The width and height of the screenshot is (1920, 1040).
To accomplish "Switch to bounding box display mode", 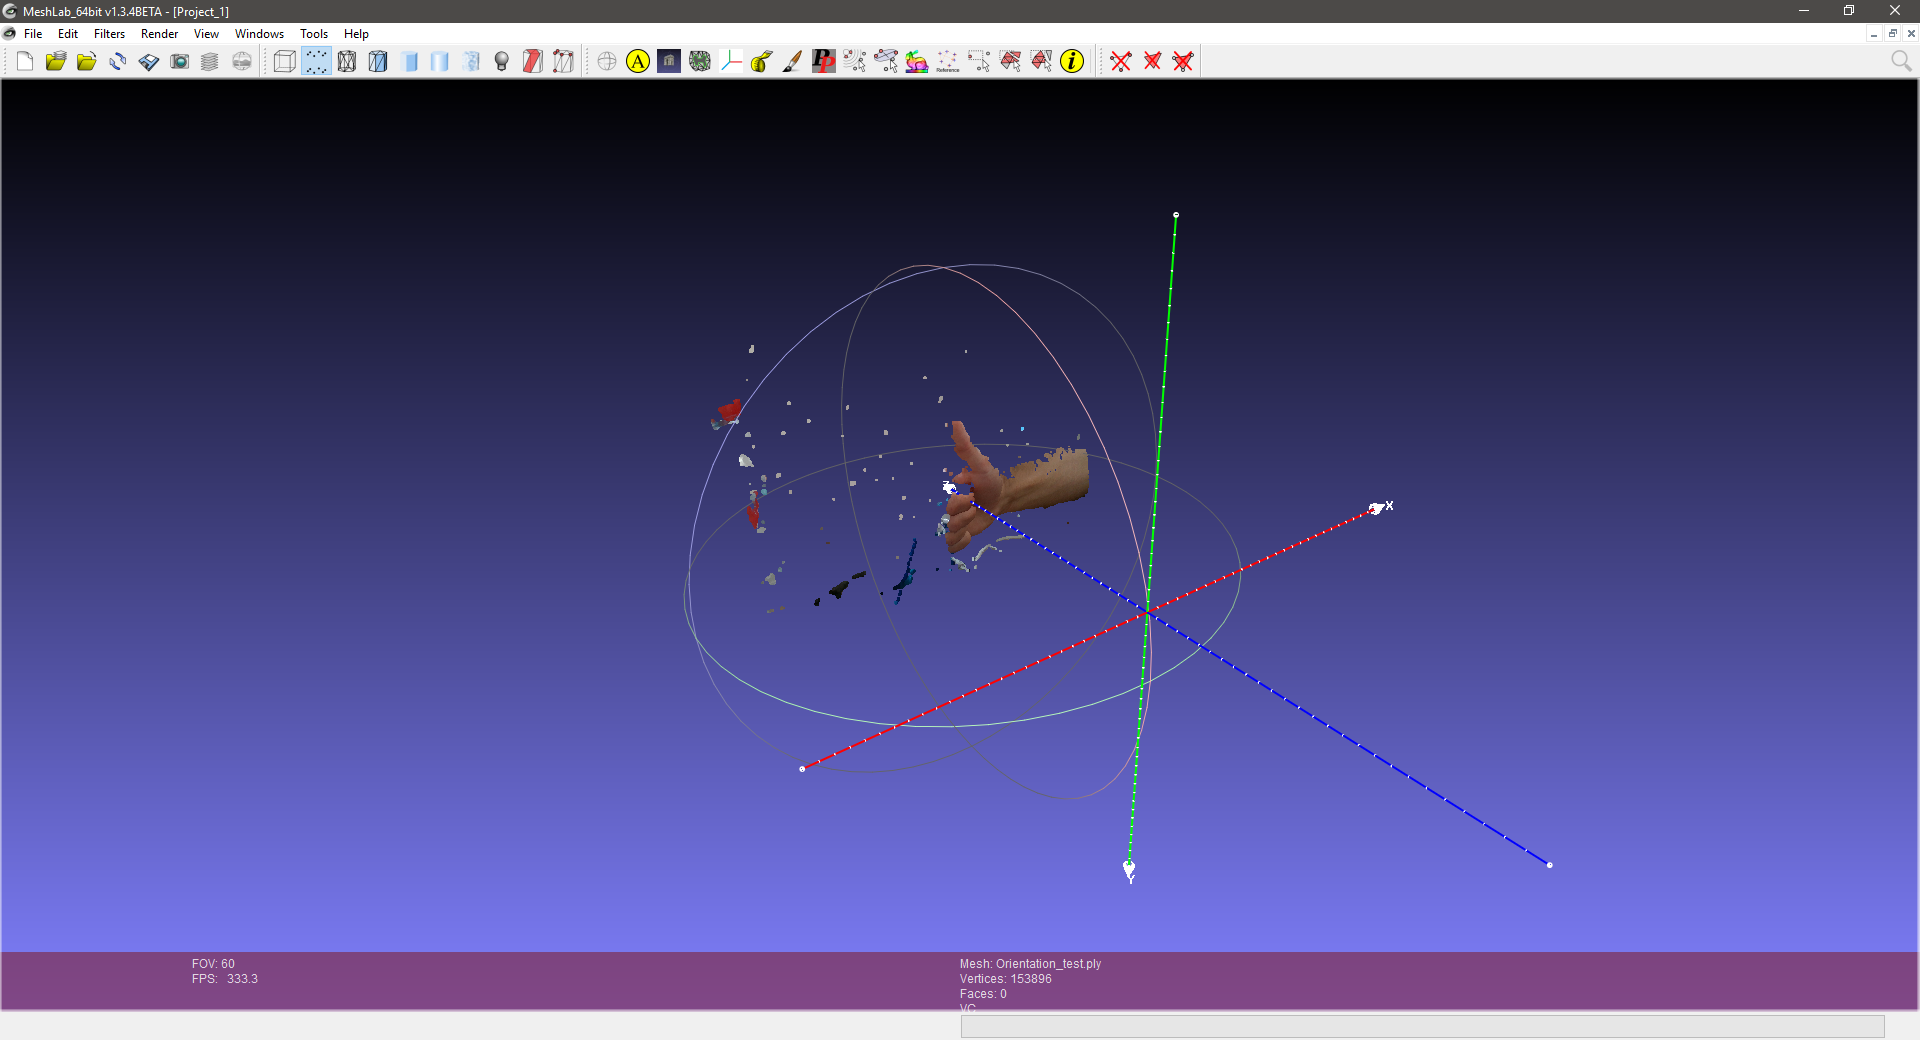I will tap(284, 61).
